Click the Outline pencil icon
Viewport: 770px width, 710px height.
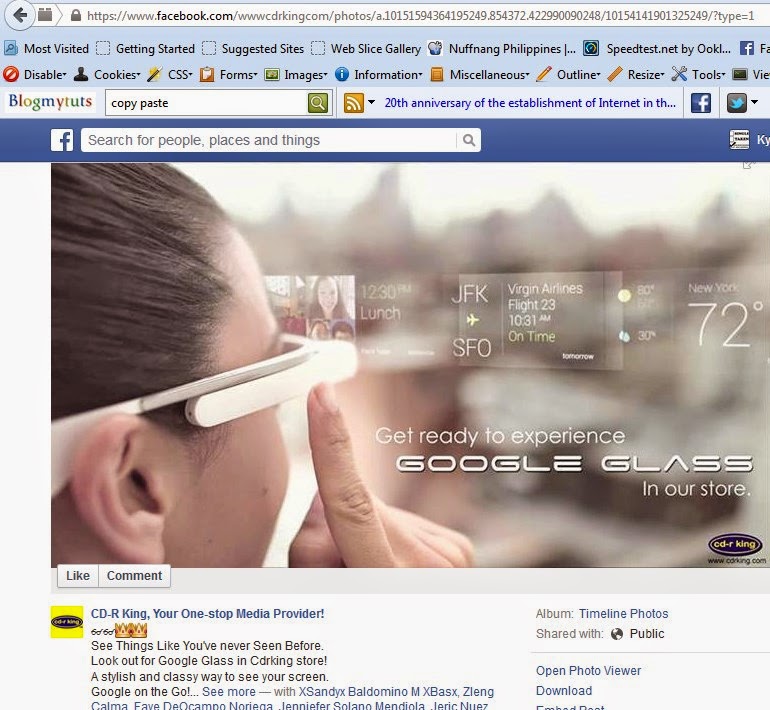[544, 74]
